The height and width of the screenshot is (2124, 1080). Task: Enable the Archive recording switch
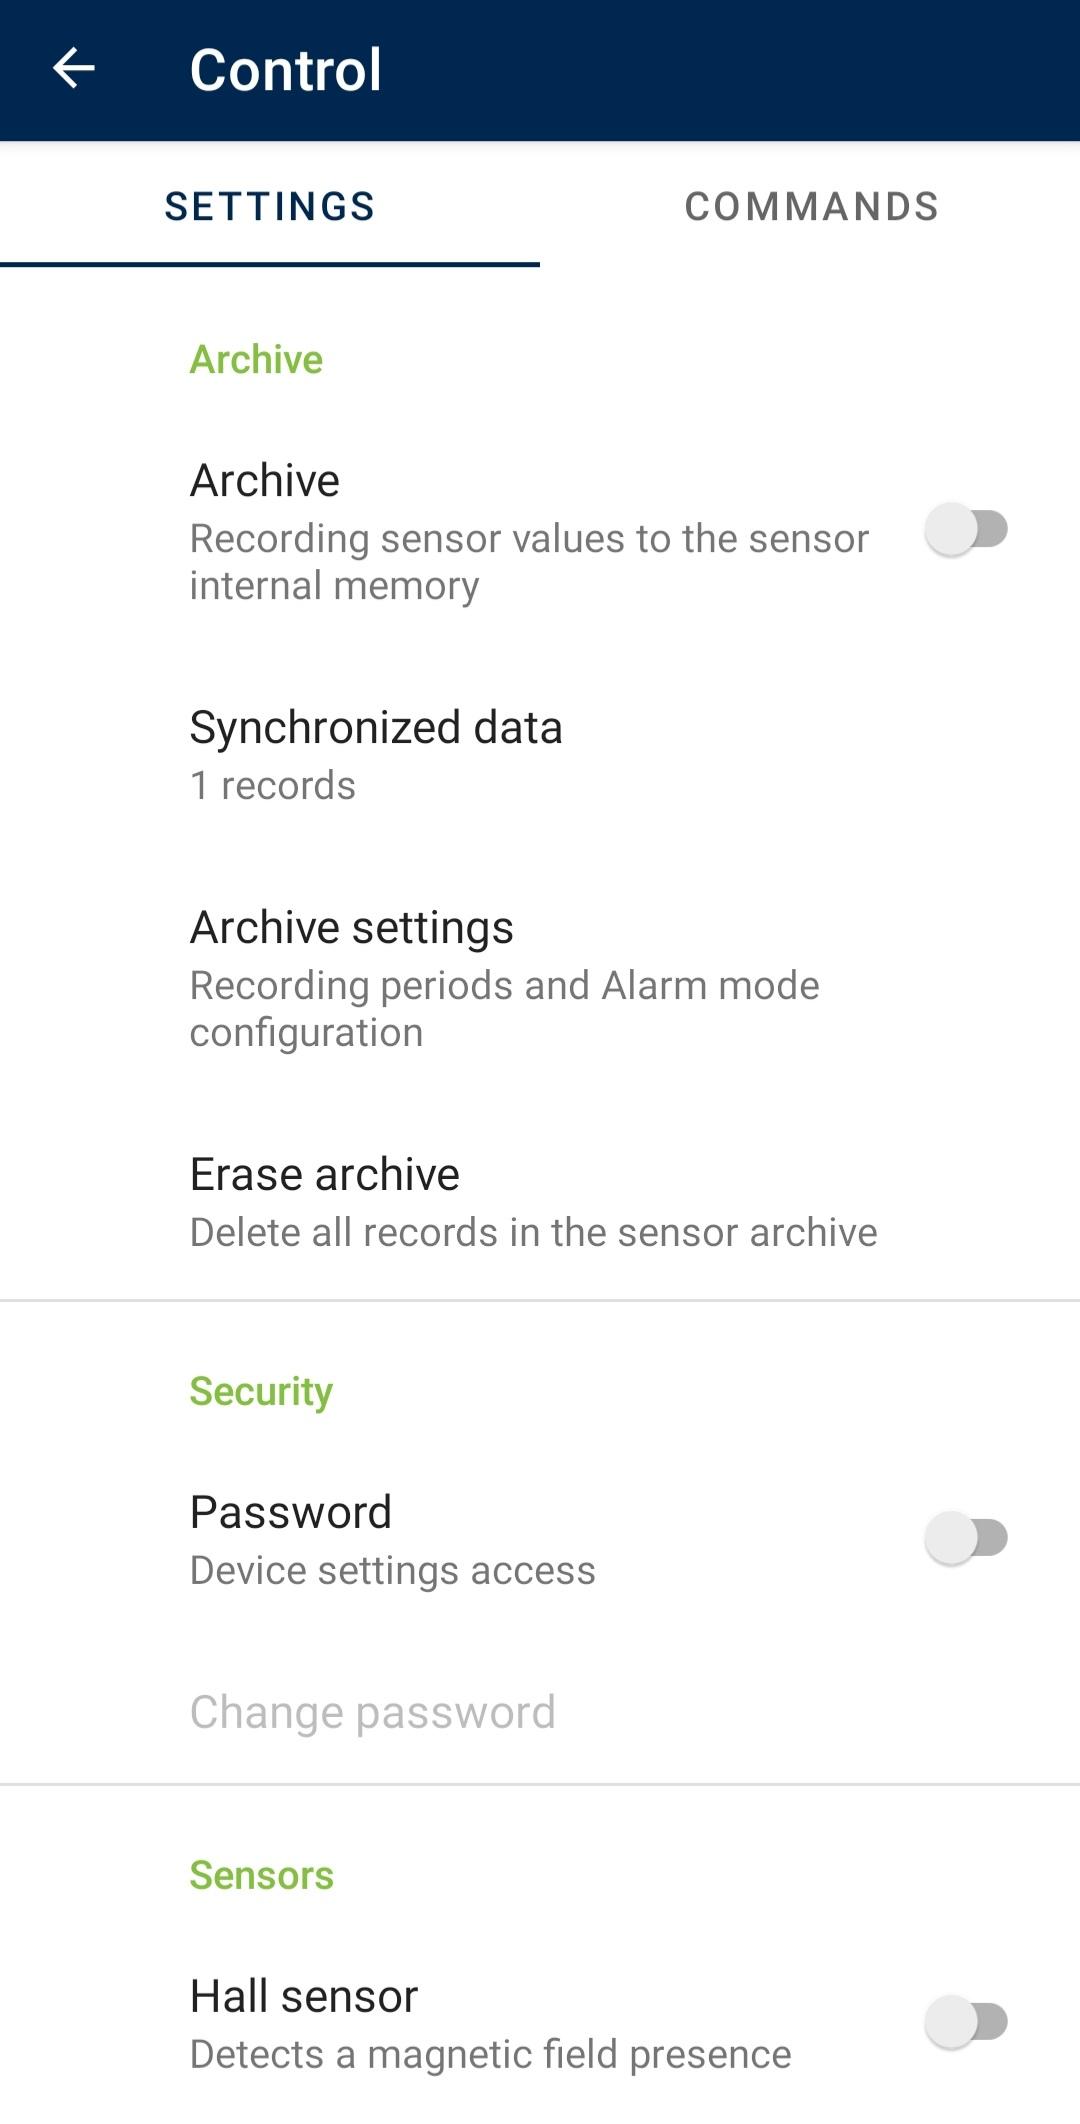tap(966, 529)
